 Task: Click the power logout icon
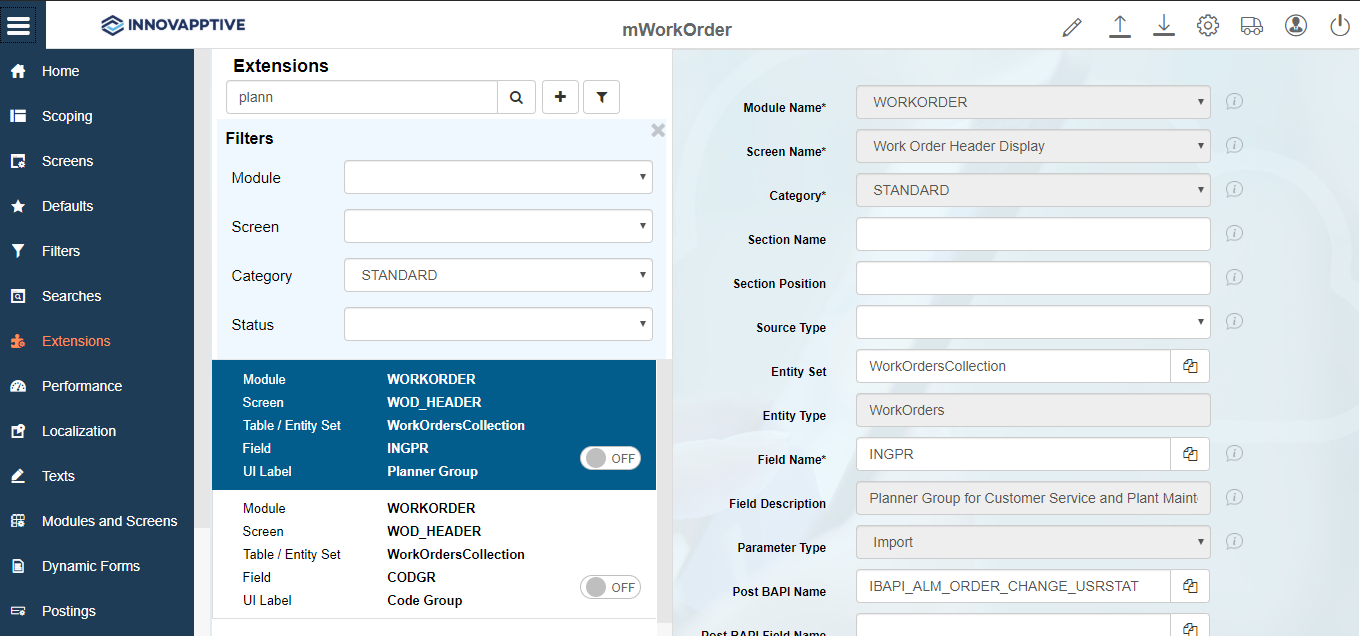point(1340,26)
